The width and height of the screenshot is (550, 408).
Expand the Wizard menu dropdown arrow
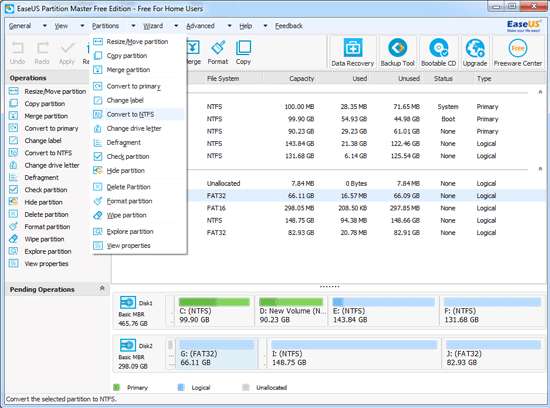tap(176, 26)
